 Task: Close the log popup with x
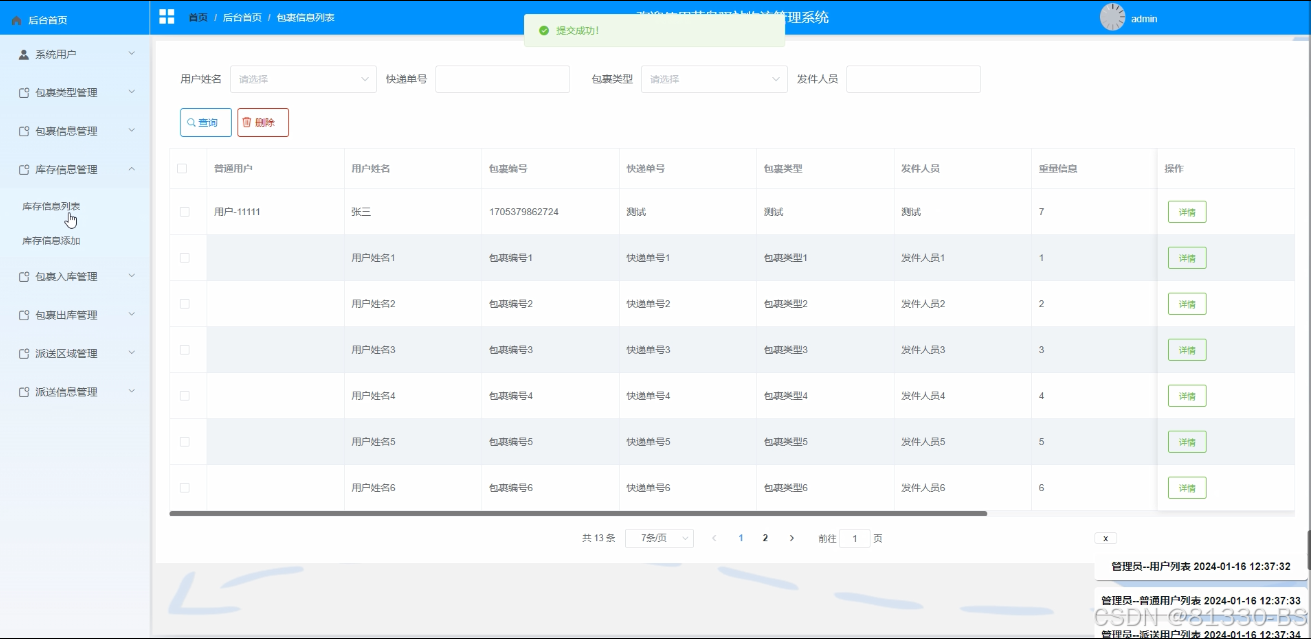1105,538
